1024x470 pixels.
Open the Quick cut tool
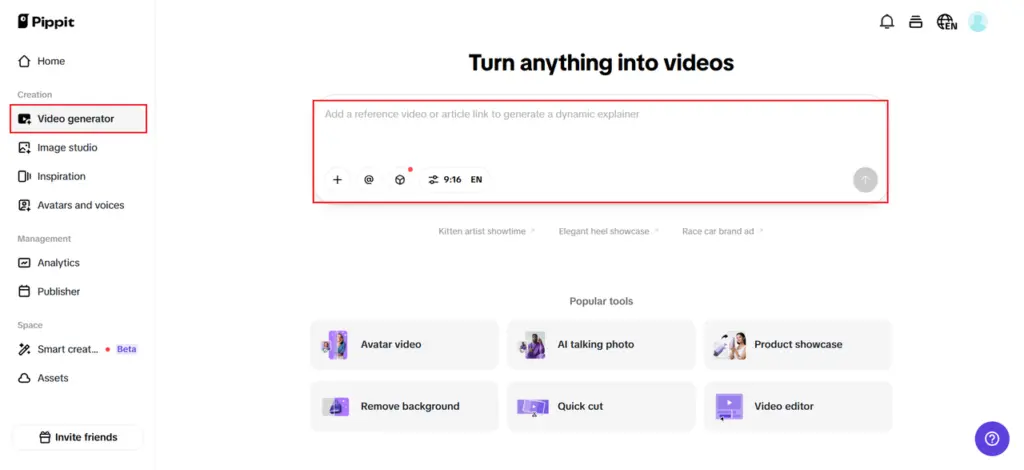click(601, 407)
